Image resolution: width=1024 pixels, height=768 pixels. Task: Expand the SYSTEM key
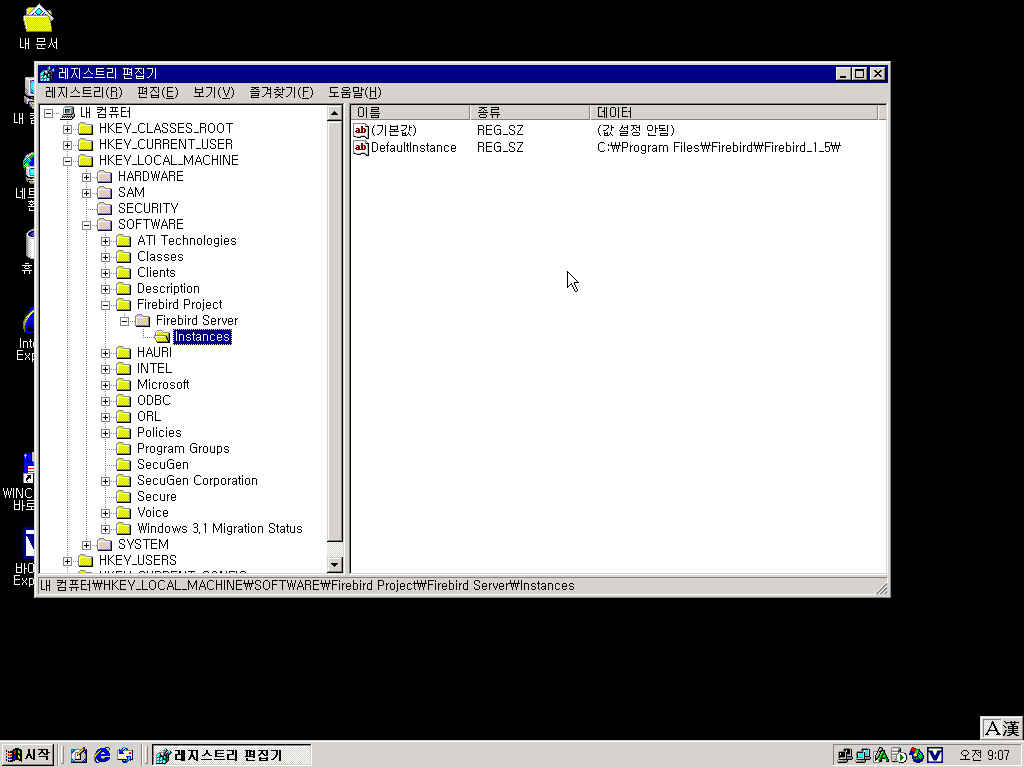(86, 545)
